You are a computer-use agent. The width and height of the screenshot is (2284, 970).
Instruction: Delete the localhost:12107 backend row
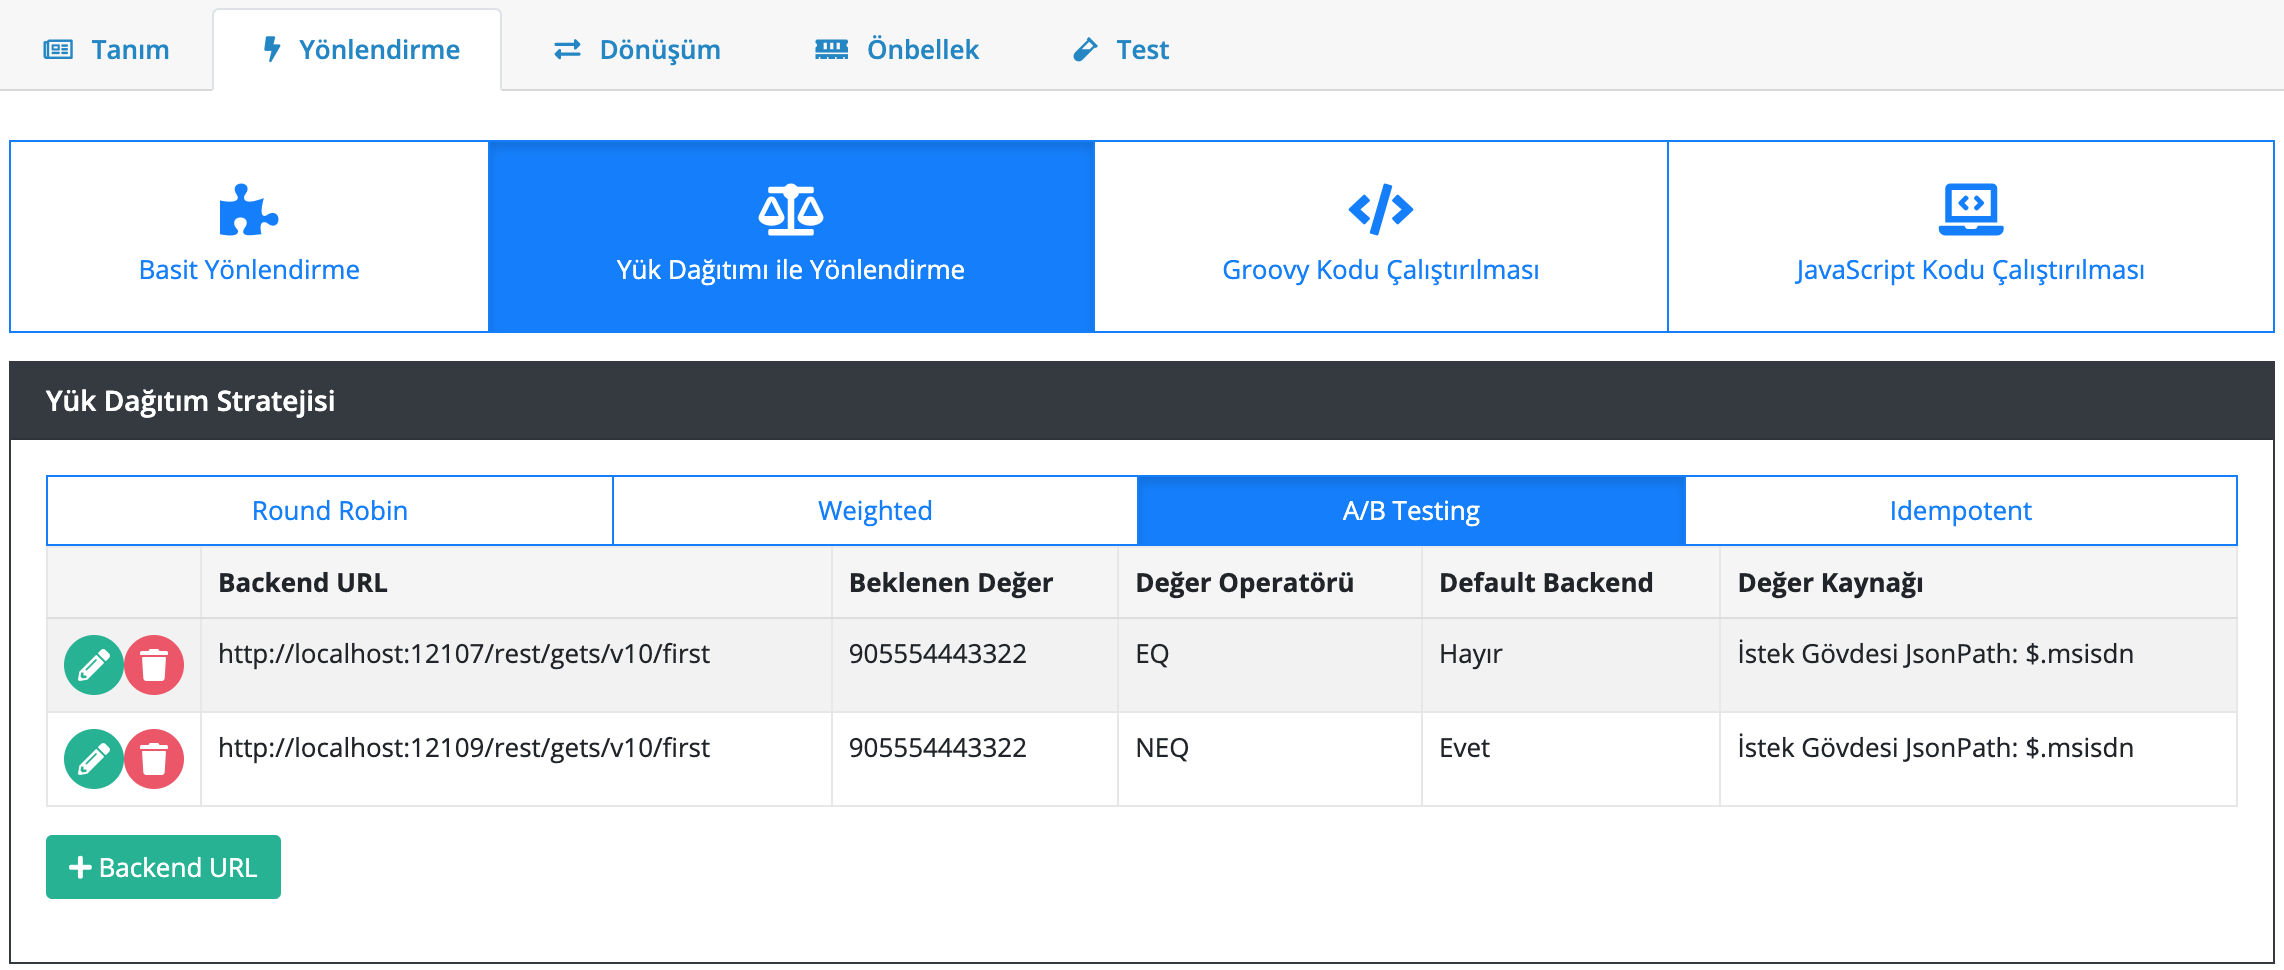[154, 665]
